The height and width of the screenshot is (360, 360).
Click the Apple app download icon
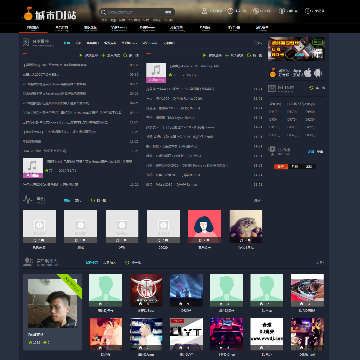click(x=307, y=72)
